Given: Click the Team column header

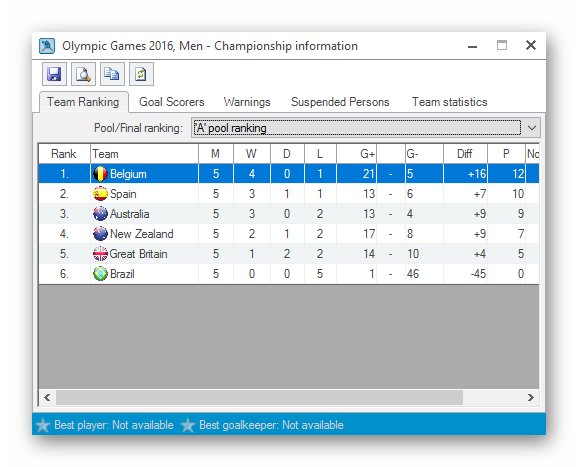Looking at the screenshot, I should 144,154.
